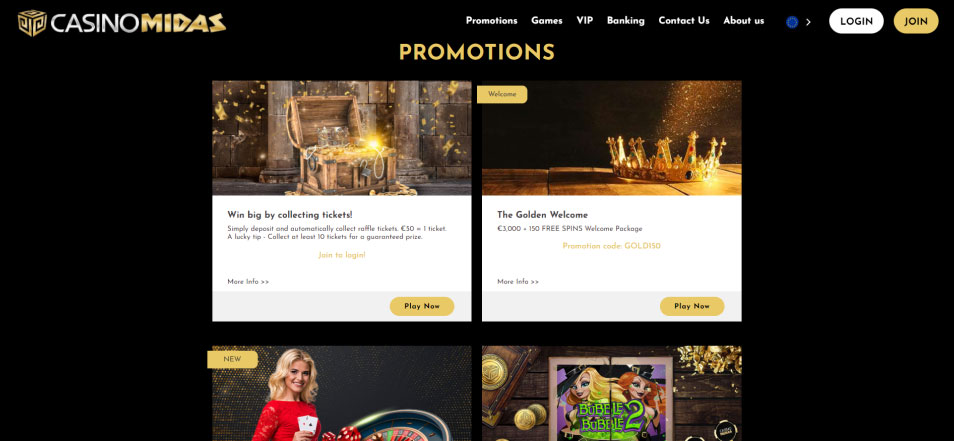
Task: Select the EU flag language icon
Action: tap(792, 22)
